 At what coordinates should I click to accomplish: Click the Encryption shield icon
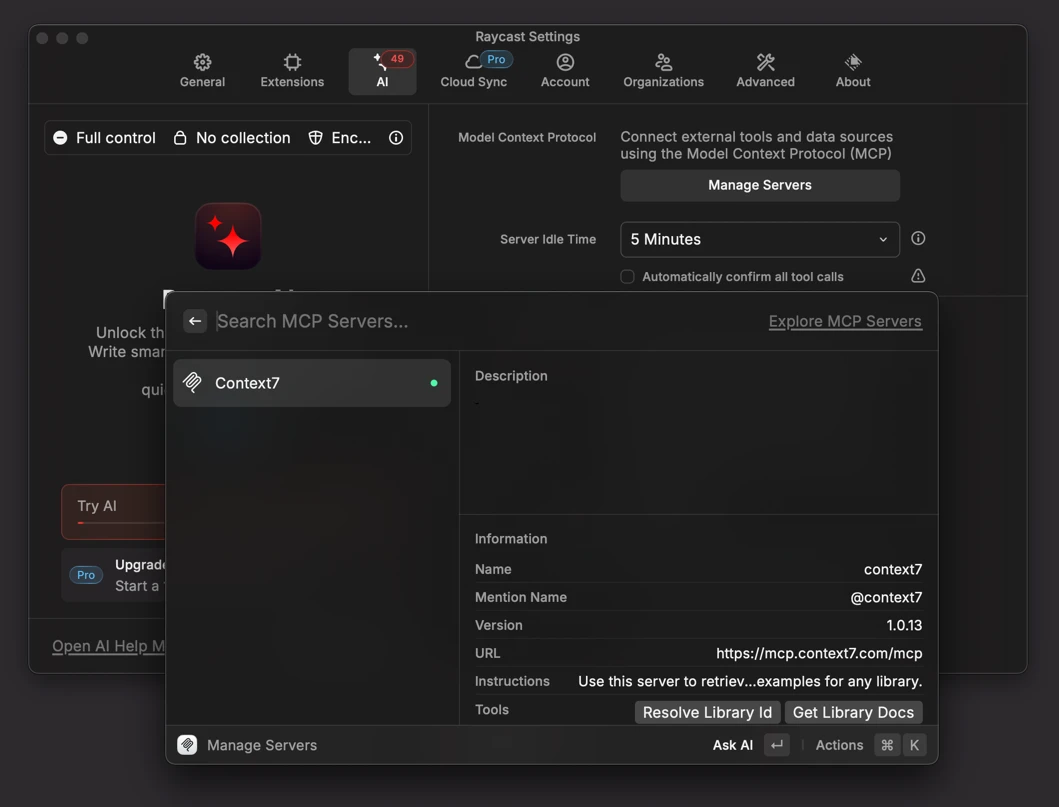(316, 138)
